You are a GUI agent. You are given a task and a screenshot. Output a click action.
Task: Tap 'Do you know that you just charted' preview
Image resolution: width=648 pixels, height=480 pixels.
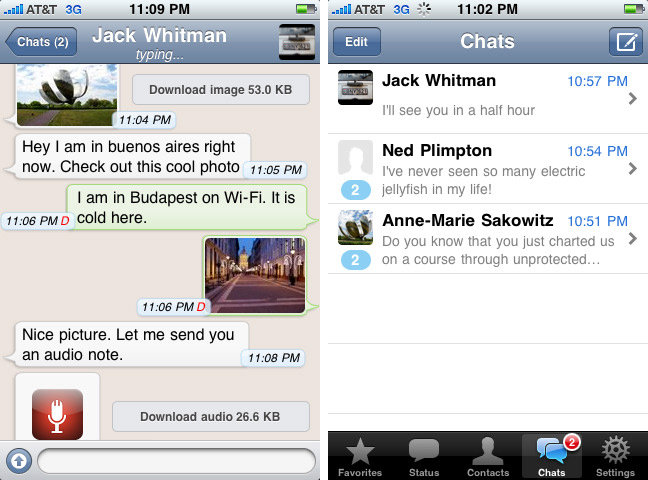click(x=498, y=250)
